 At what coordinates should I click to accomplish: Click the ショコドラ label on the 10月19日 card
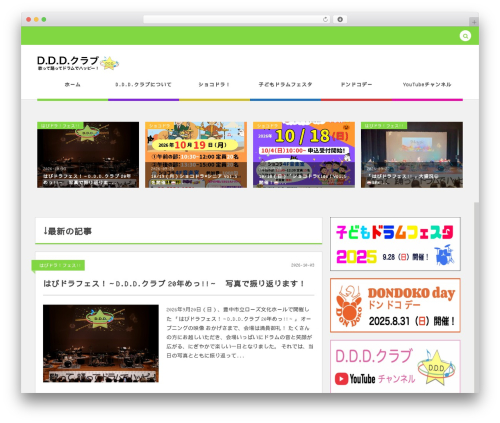pos(160,126)
